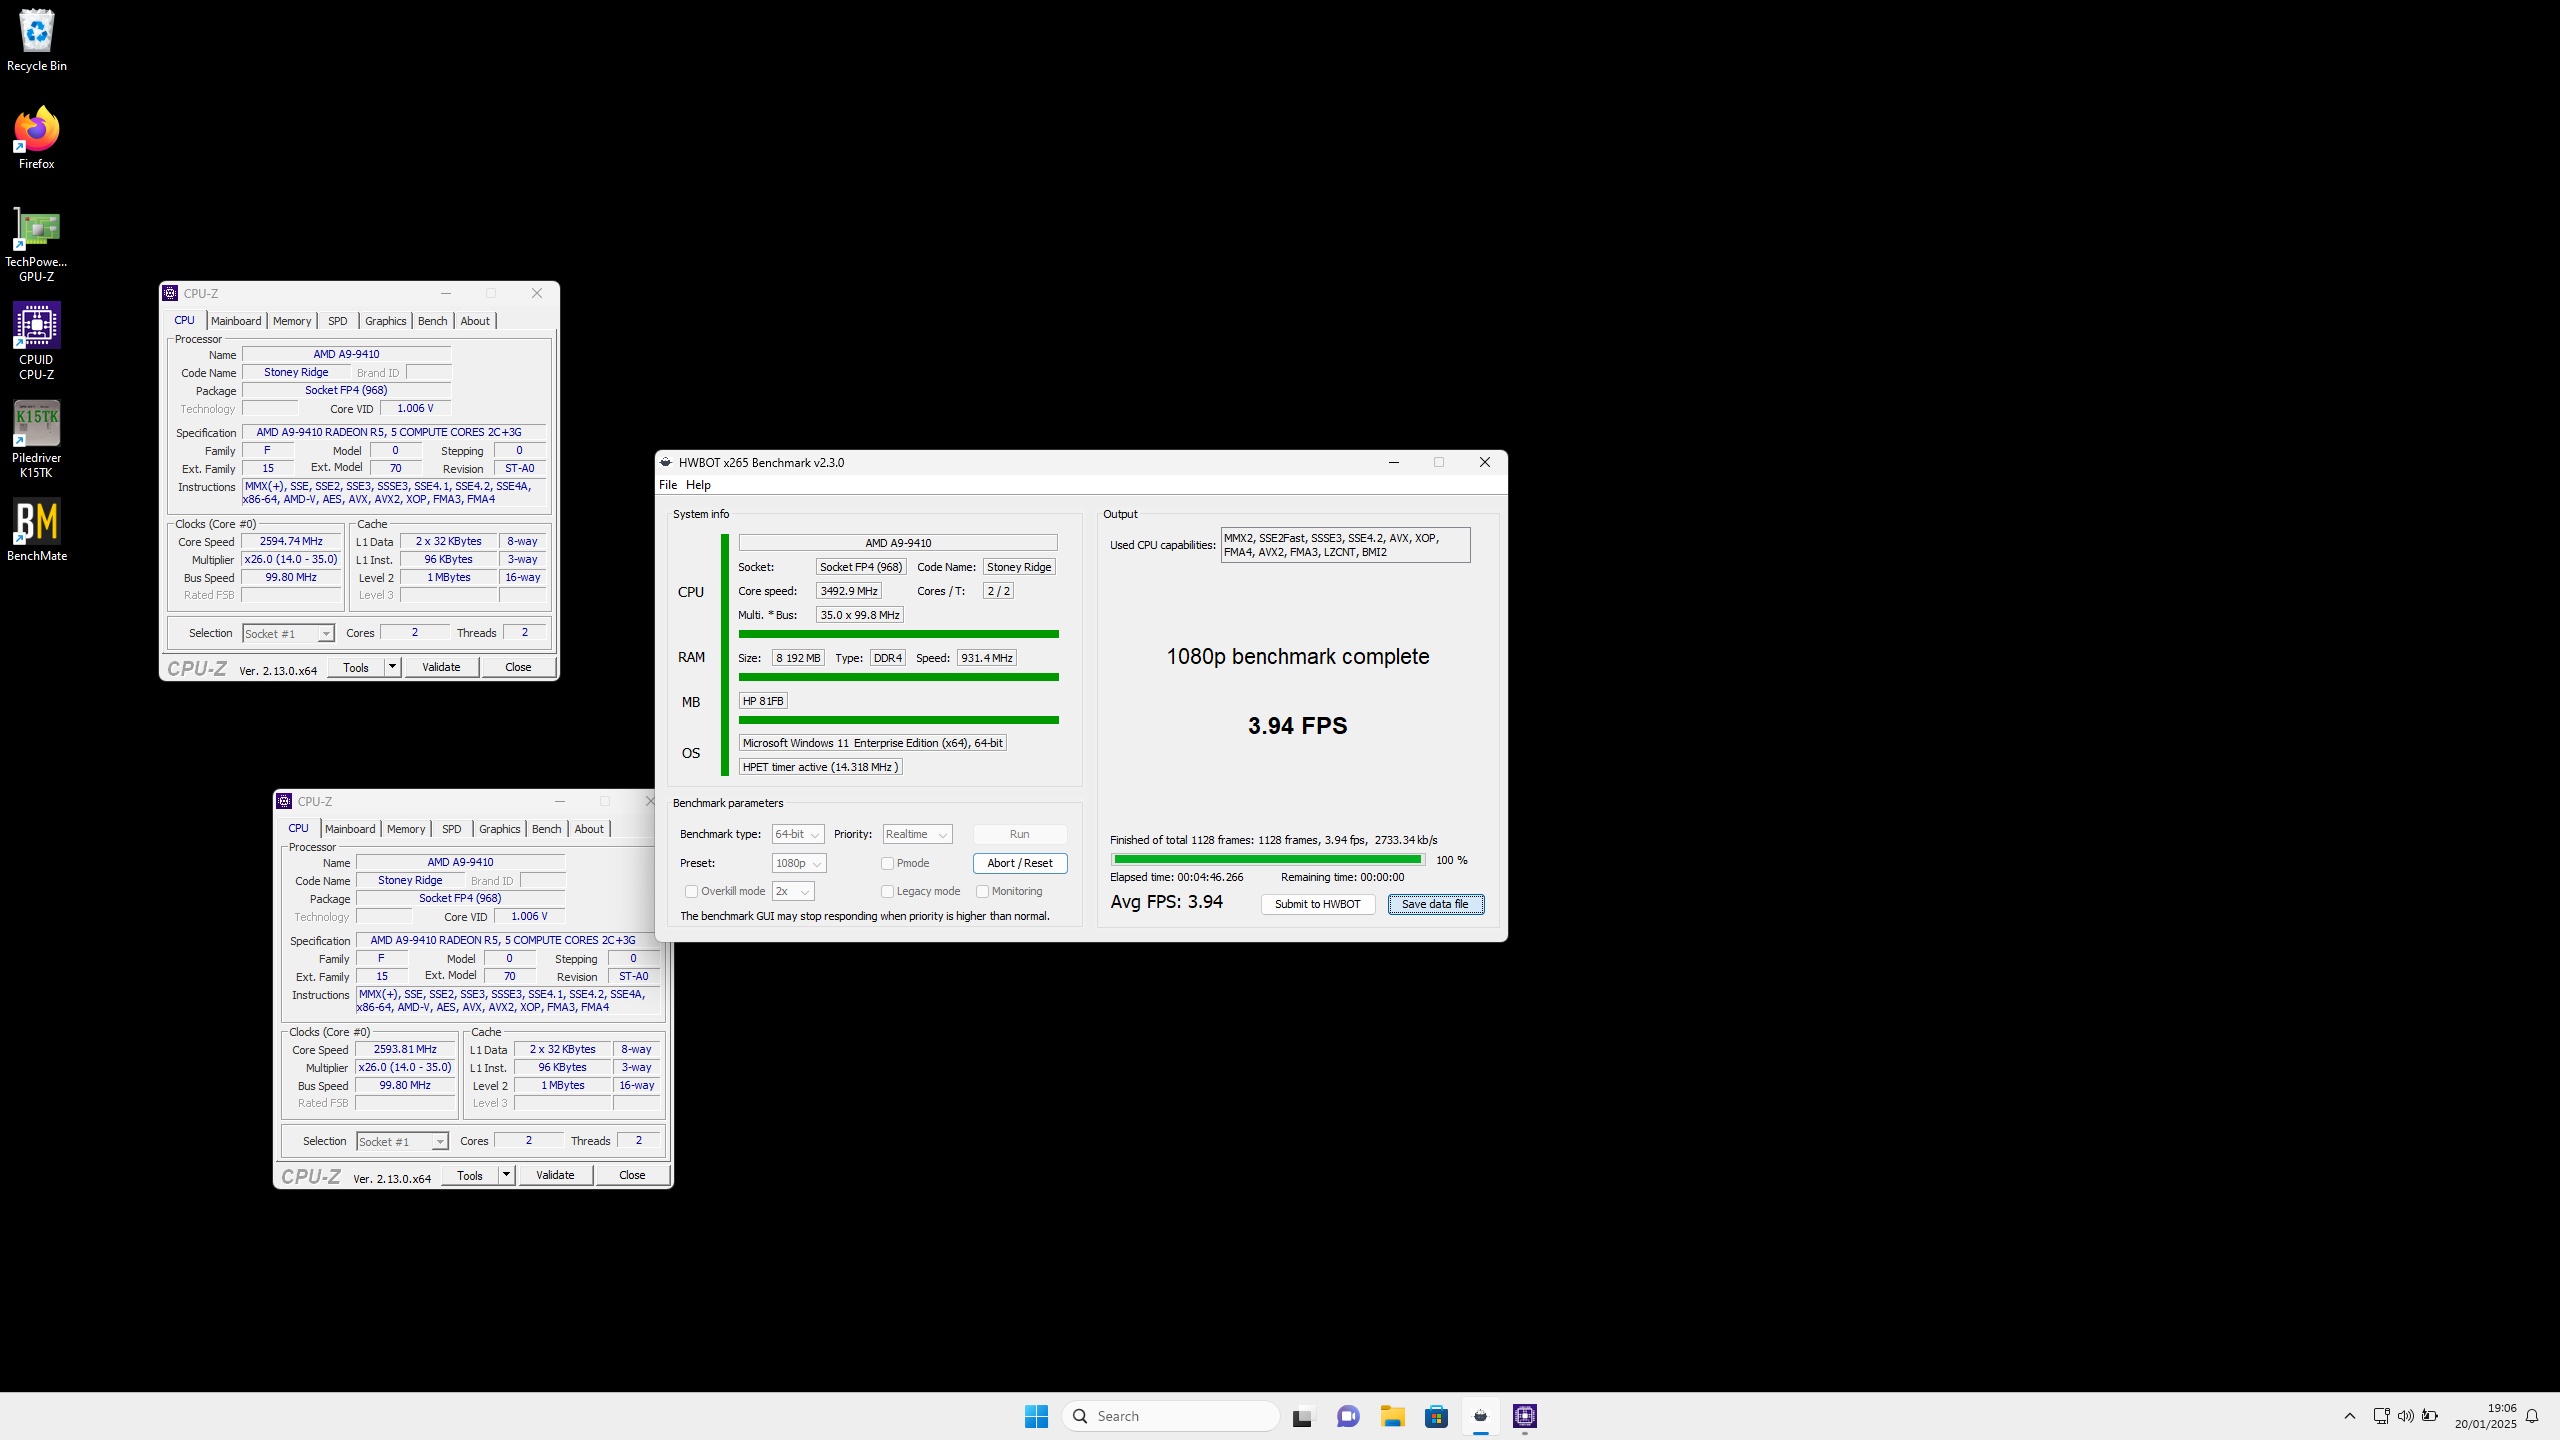
Task: Switch to About tab in lower CPU-Z
Action: tap(589, 829)
